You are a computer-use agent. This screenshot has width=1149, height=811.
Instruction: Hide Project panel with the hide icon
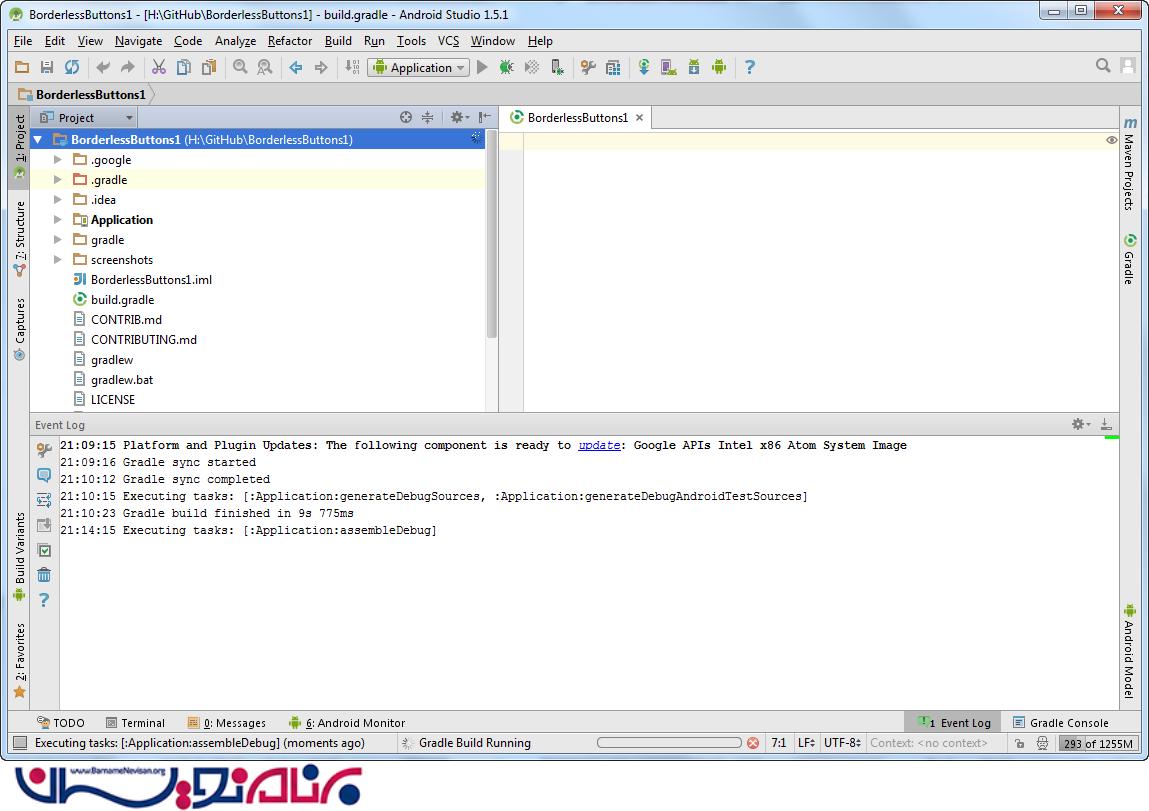pyautogui.click(x=484, y=117)
